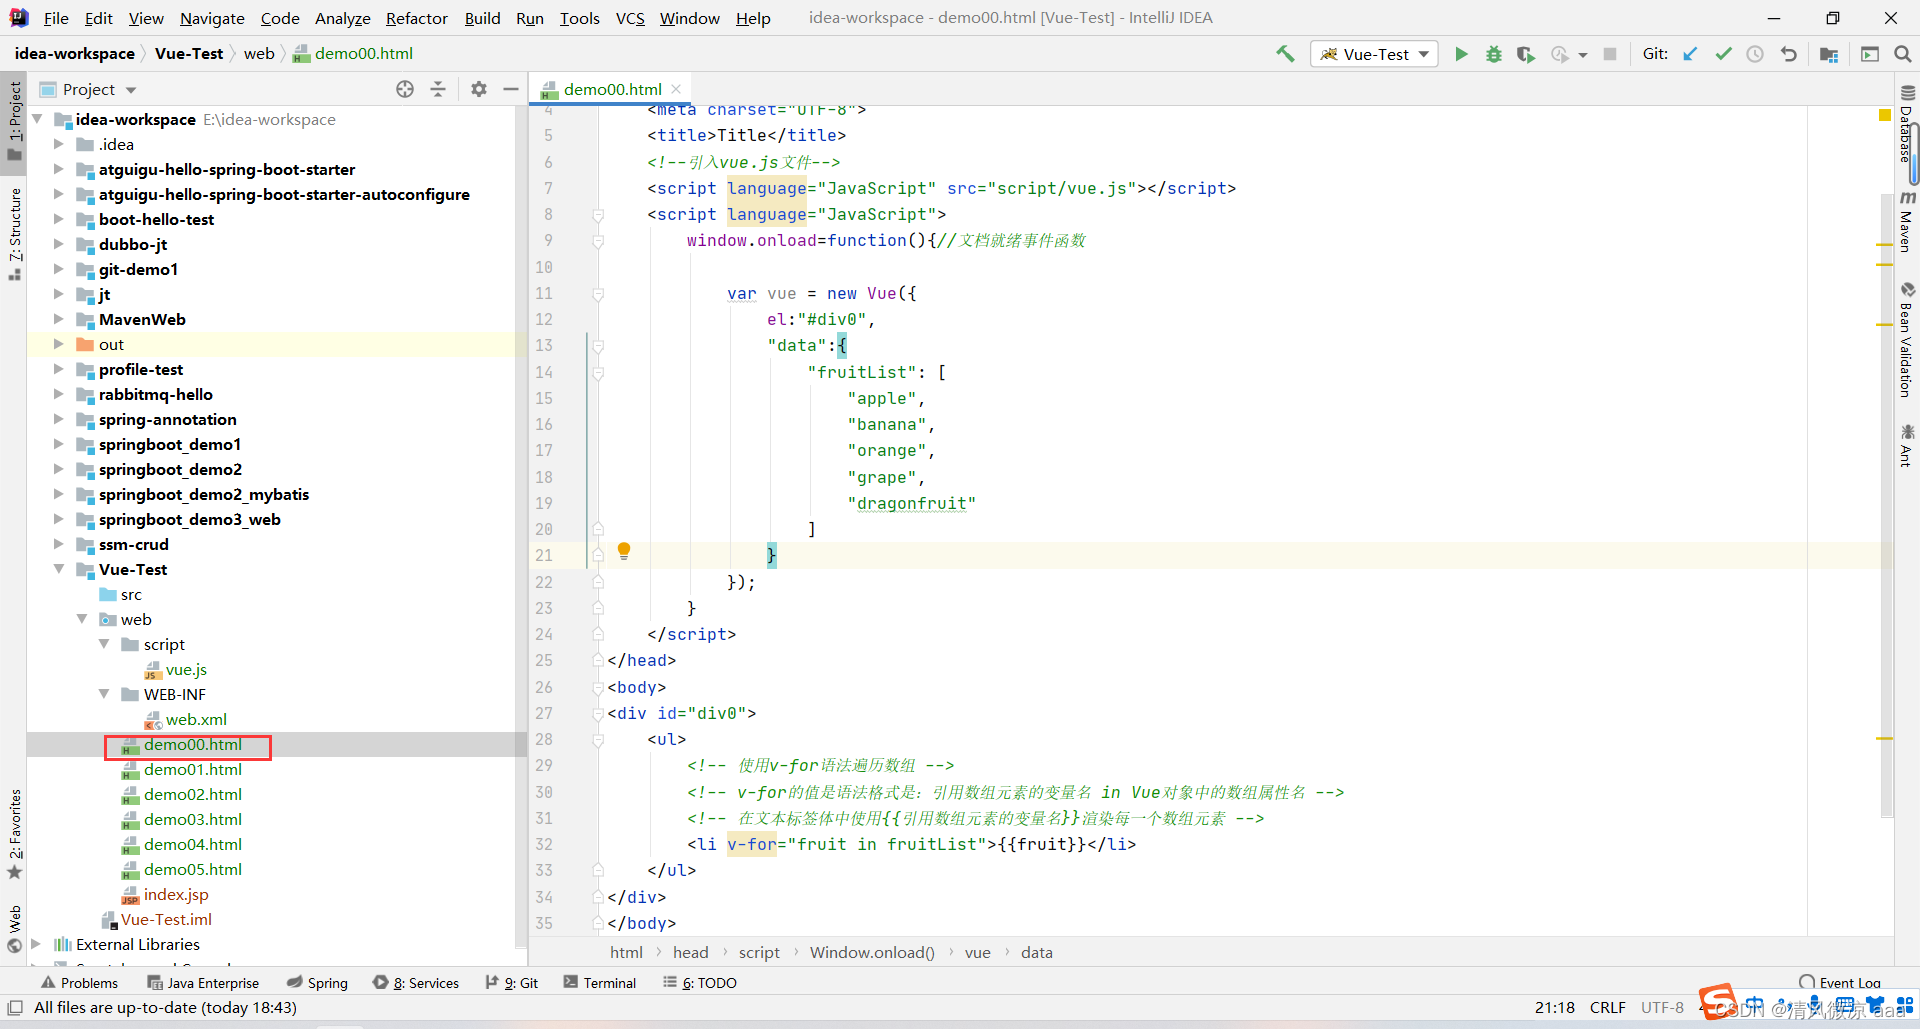Expand the .idea folder

point(58,144)
